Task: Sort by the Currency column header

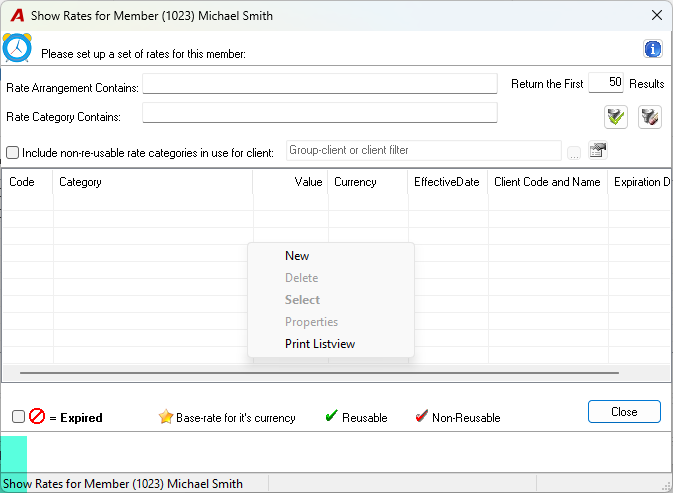Action: coord(368,182)
